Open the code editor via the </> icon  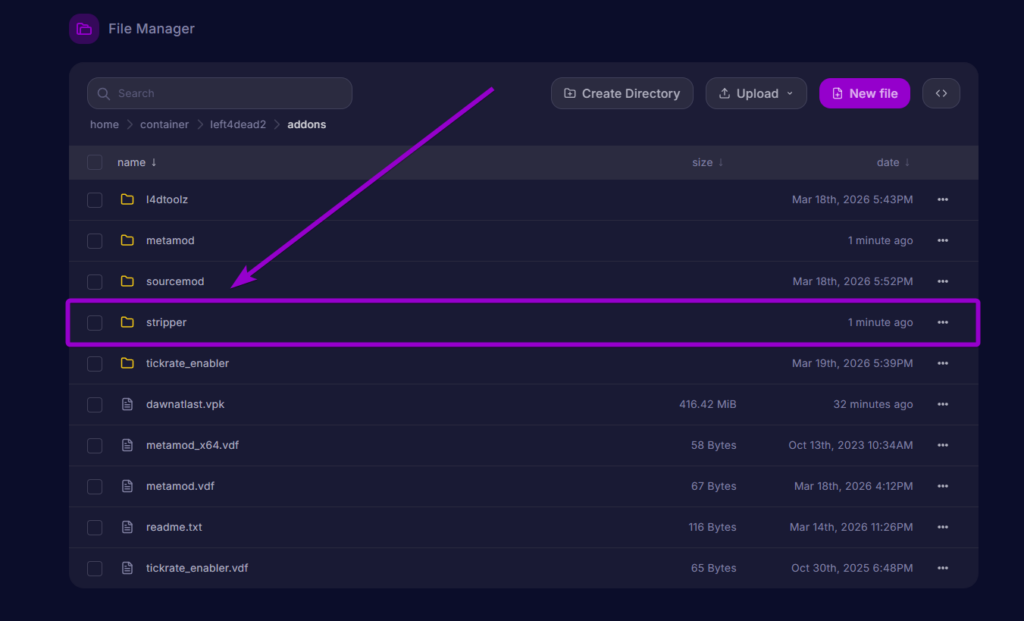(940, 92)
